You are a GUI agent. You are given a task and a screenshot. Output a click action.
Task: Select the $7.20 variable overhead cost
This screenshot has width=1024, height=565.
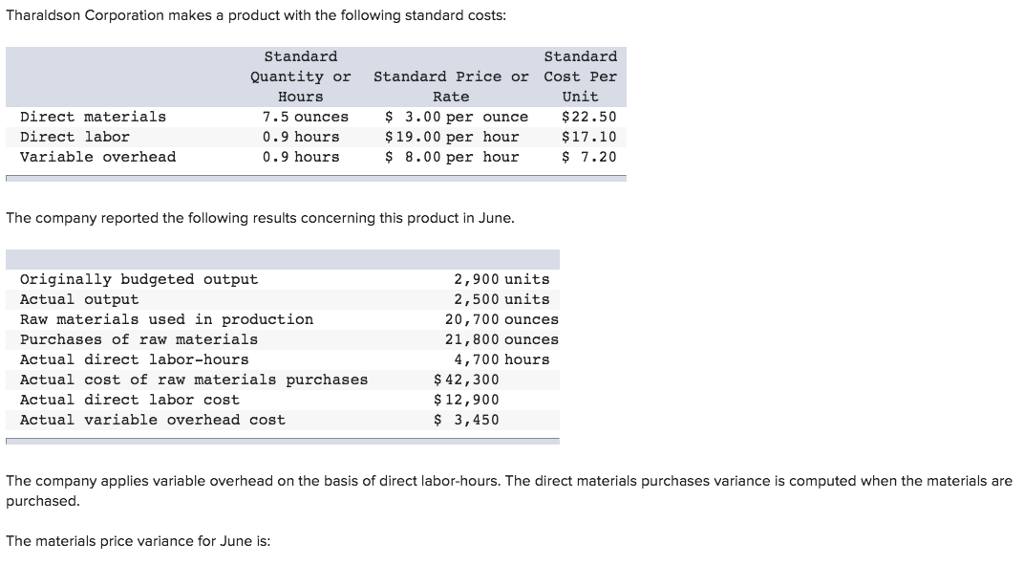click(x=588, y=157)
